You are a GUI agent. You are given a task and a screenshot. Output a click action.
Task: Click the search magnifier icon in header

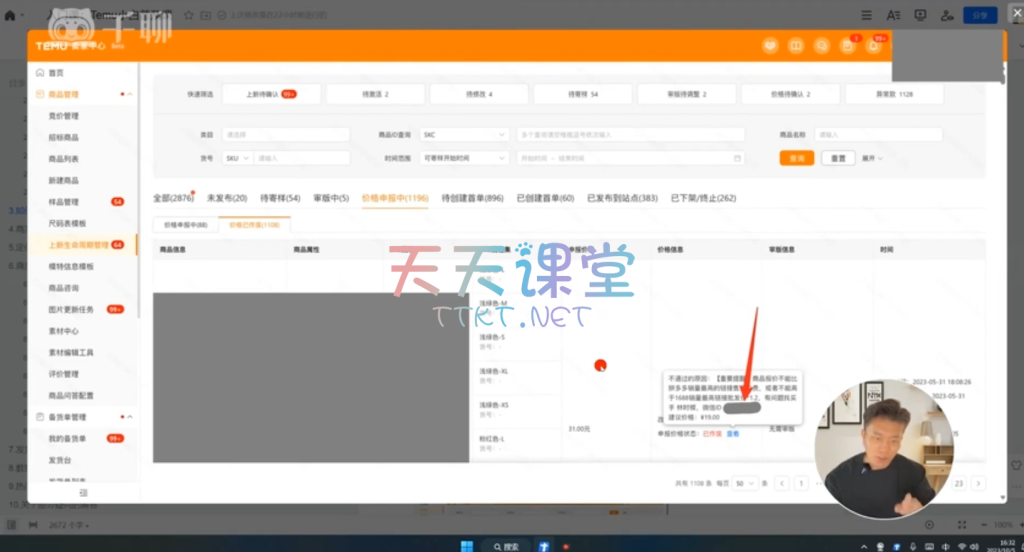point(821,46)
